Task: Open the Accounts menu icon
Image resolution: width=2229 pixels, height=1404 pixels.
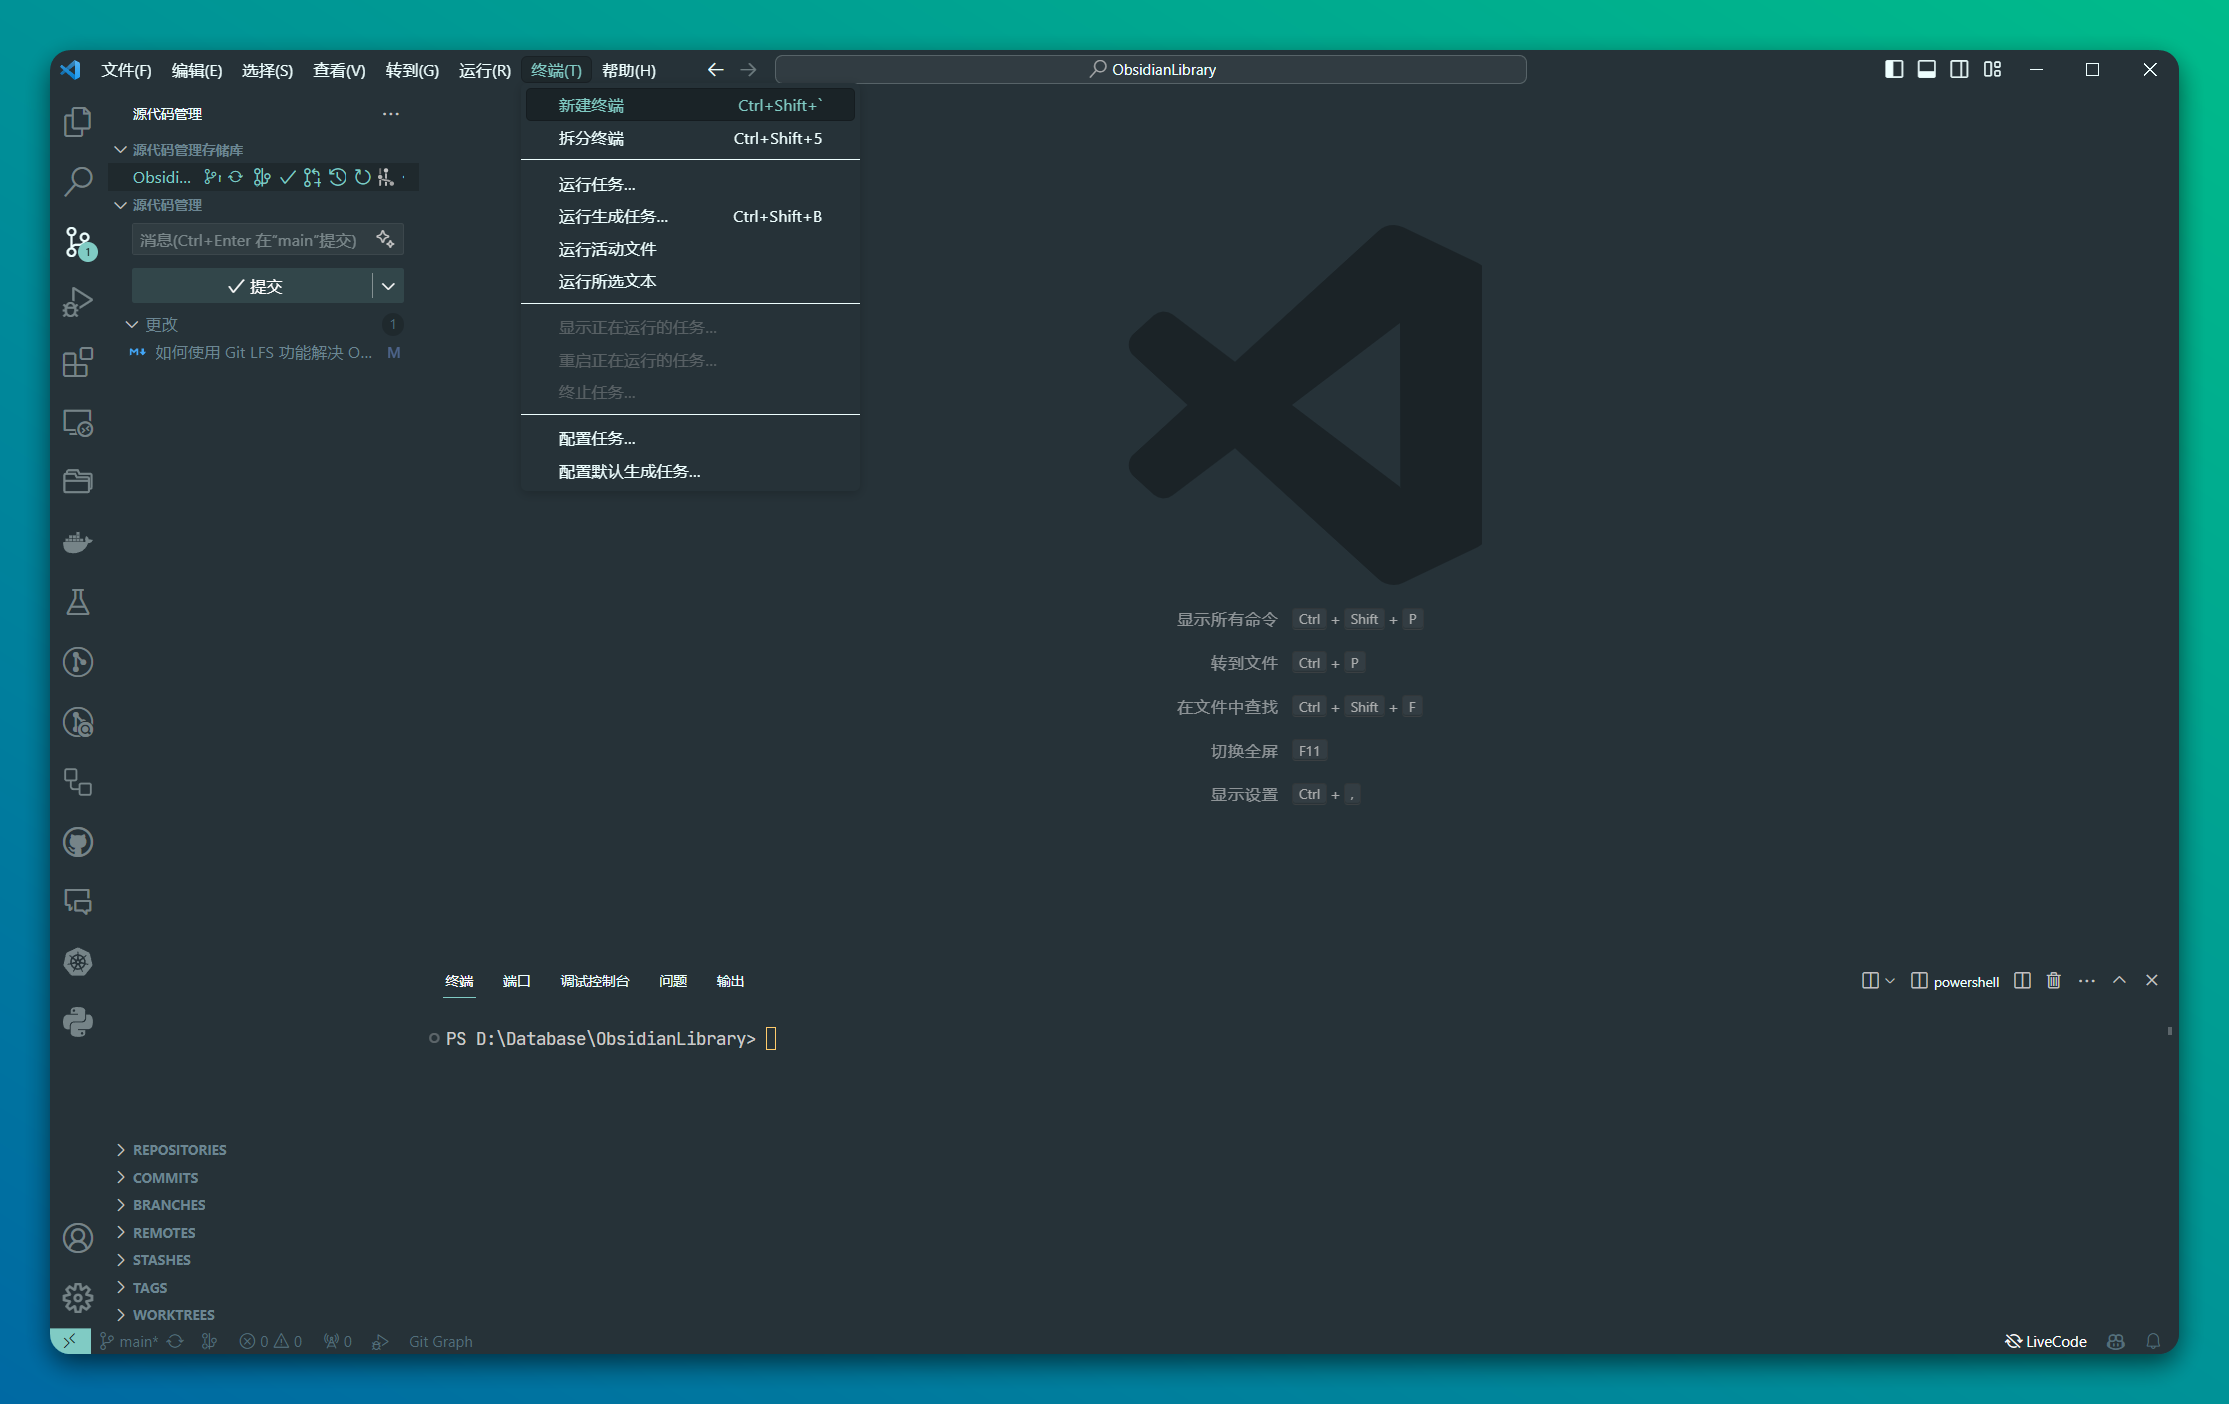Action: pos(78,1238)
